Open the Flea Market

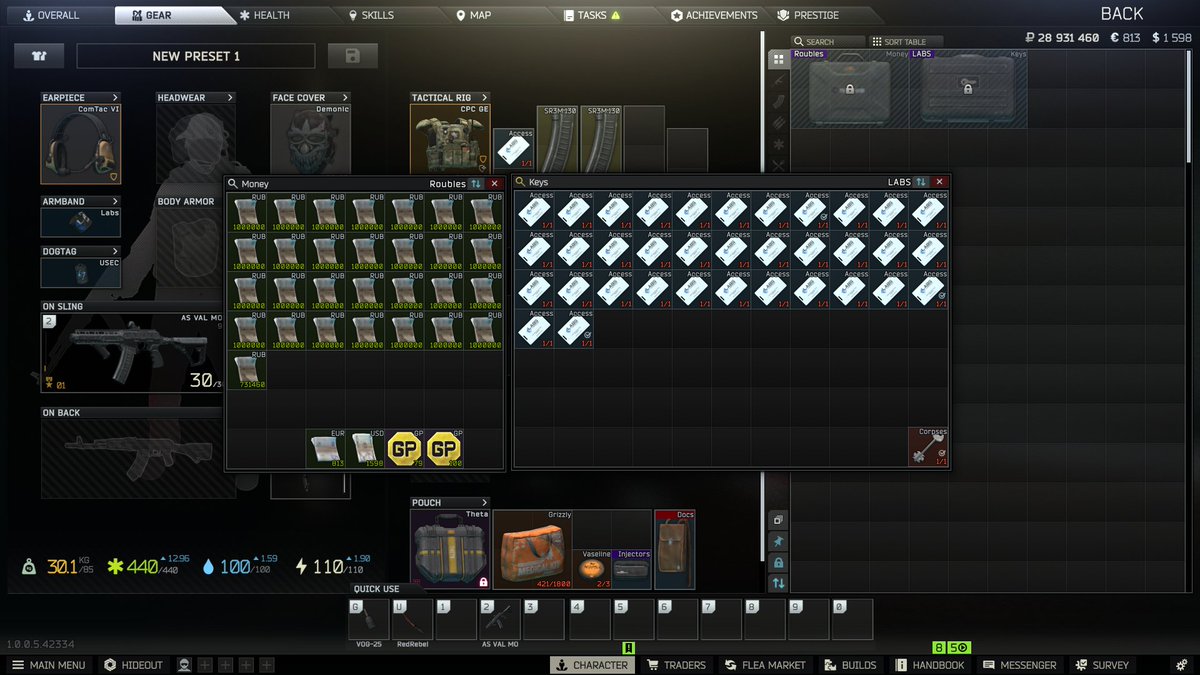765,664
